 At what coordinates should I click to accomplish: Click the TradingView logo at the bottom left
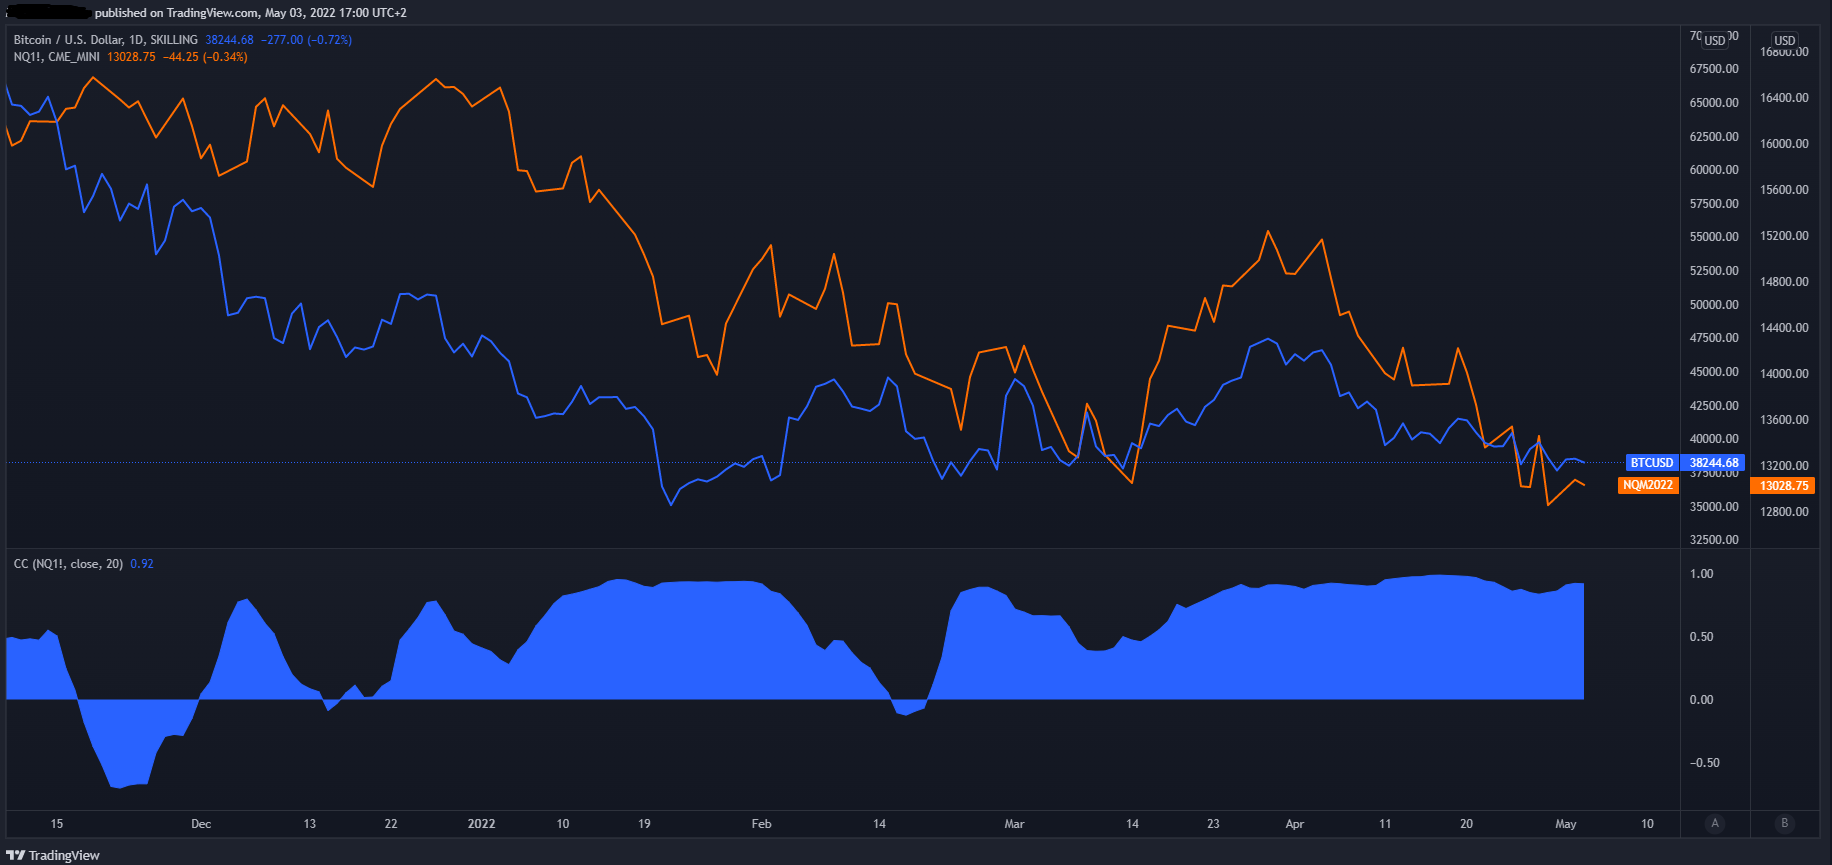coord(53,855)
